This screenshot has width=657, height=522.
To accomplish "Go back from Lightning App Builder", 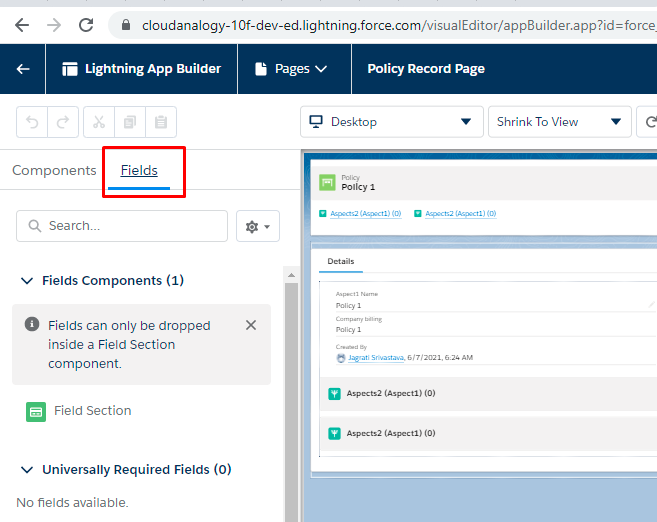I will tap(23, 69).
